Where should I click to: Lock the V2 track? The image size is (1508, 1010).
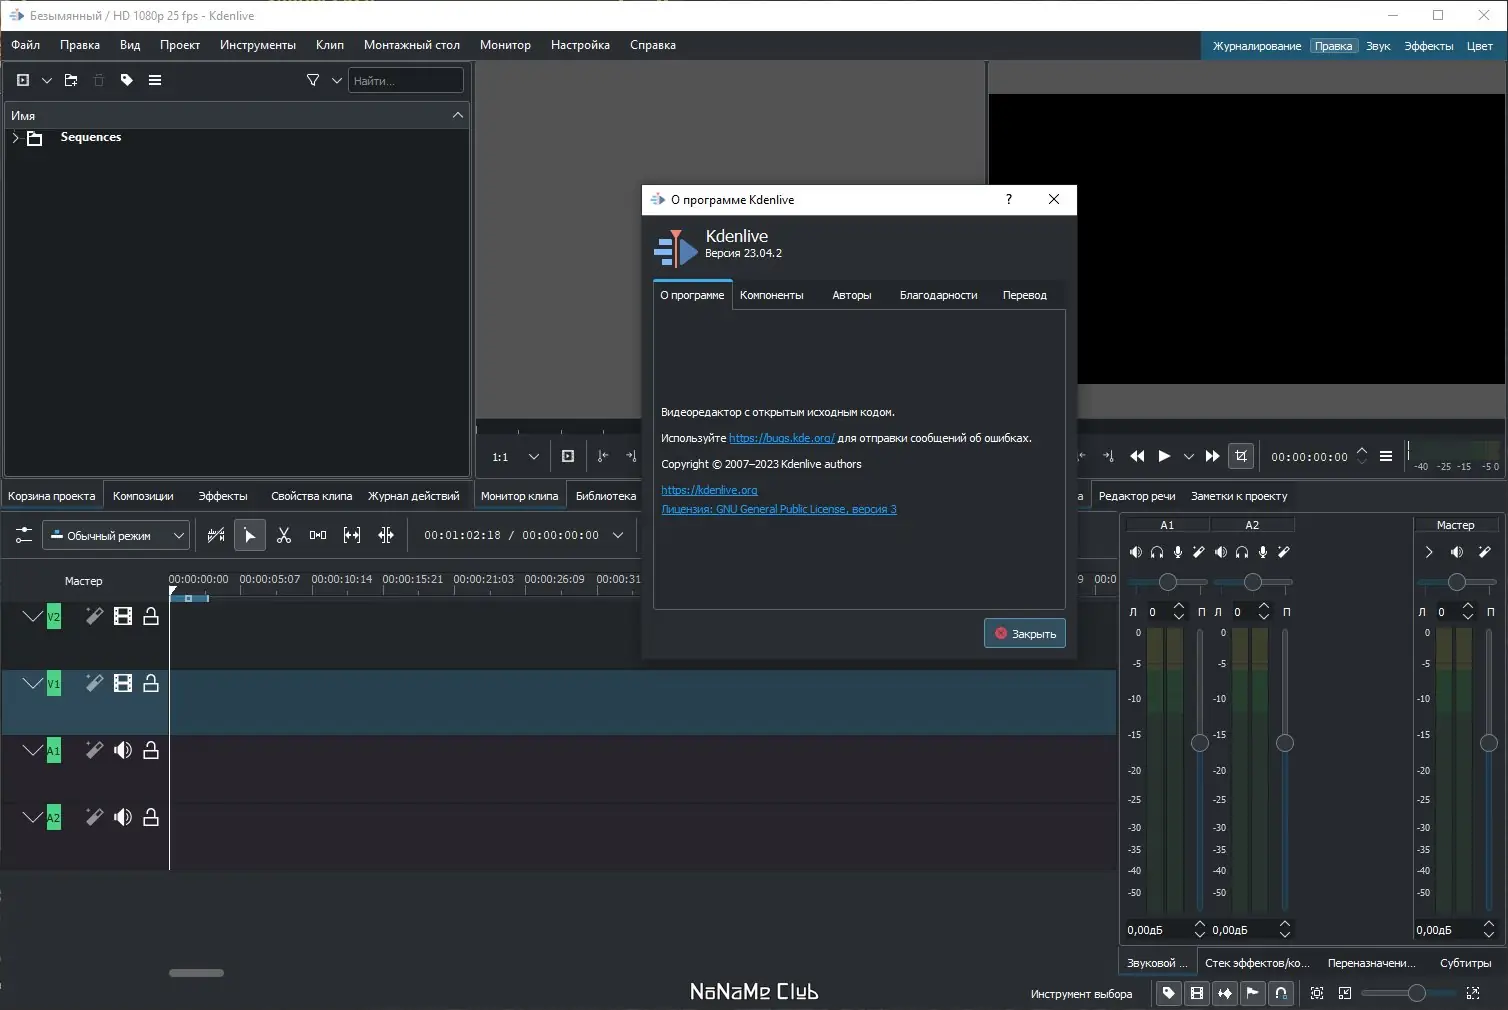point(151,616)
